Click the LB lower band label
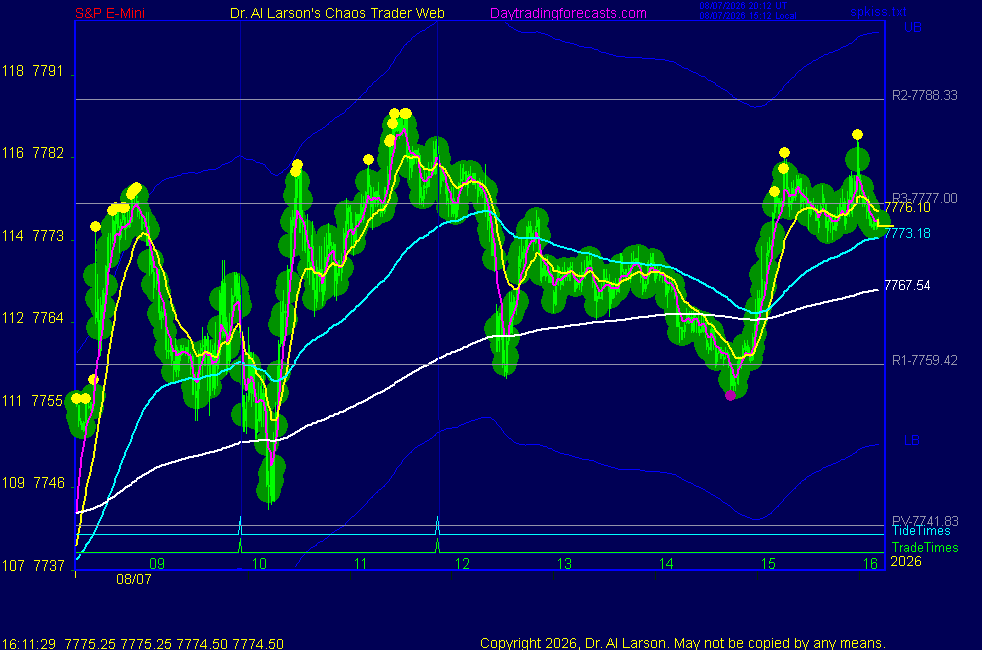Viewport: 982px width, 650px height. point(911,440)
